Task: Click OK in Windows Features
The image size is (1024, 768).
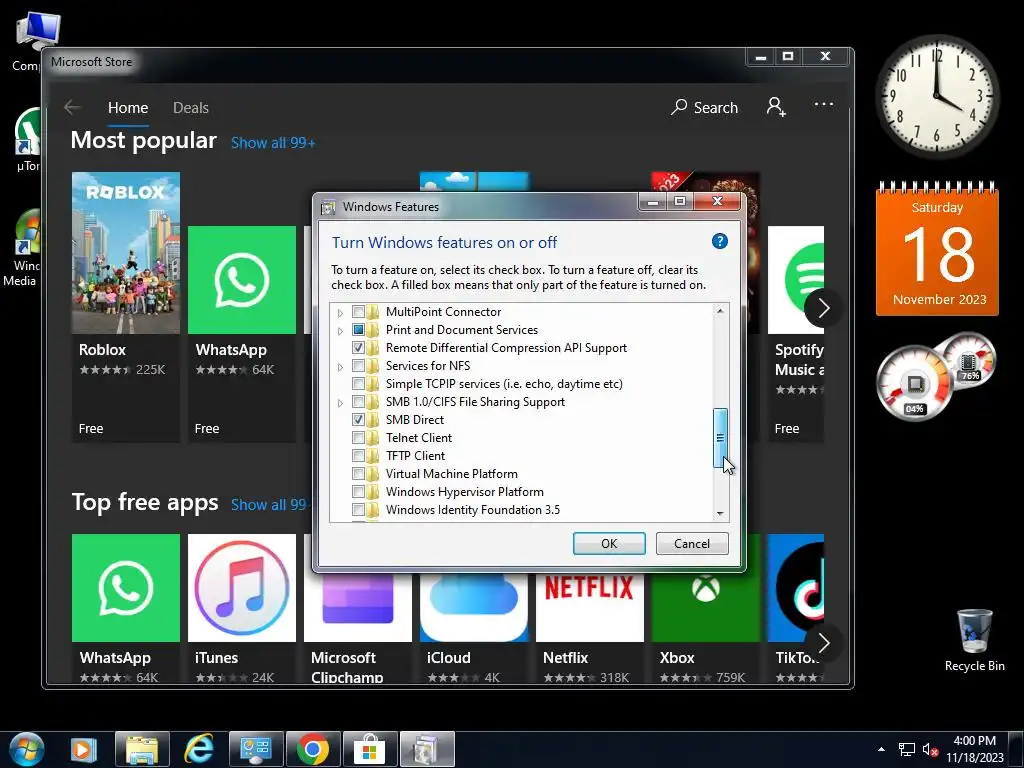Action: (609, 543)
